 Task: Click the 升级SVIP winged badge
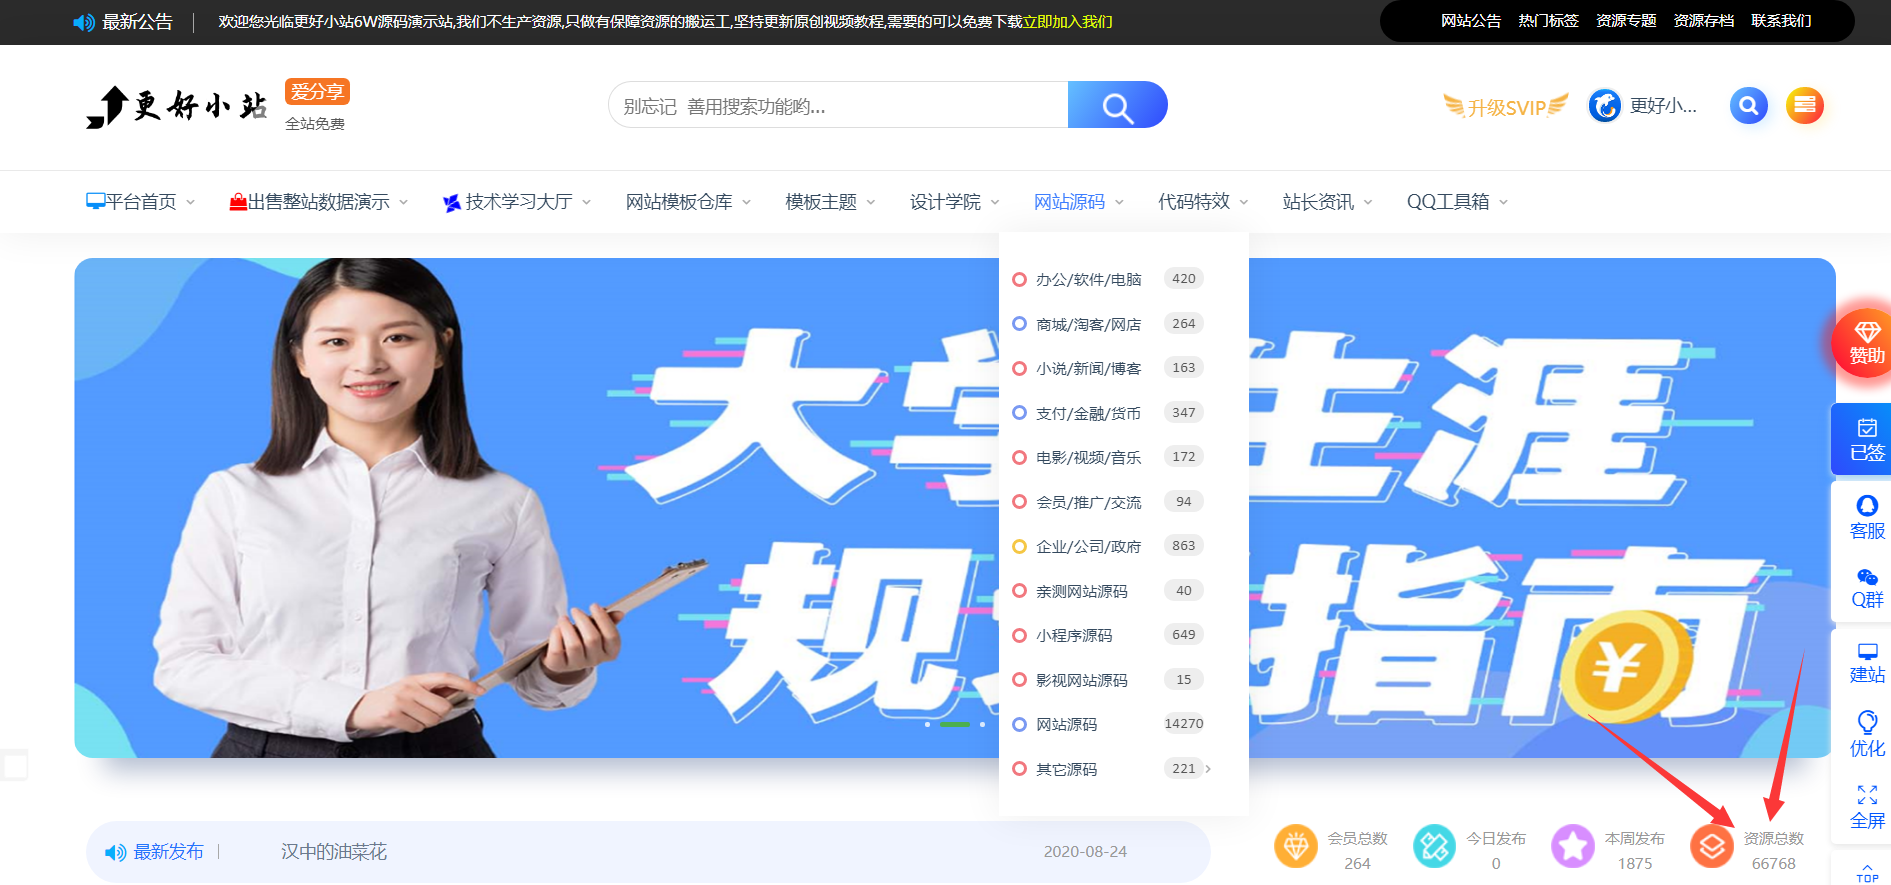1506,106
